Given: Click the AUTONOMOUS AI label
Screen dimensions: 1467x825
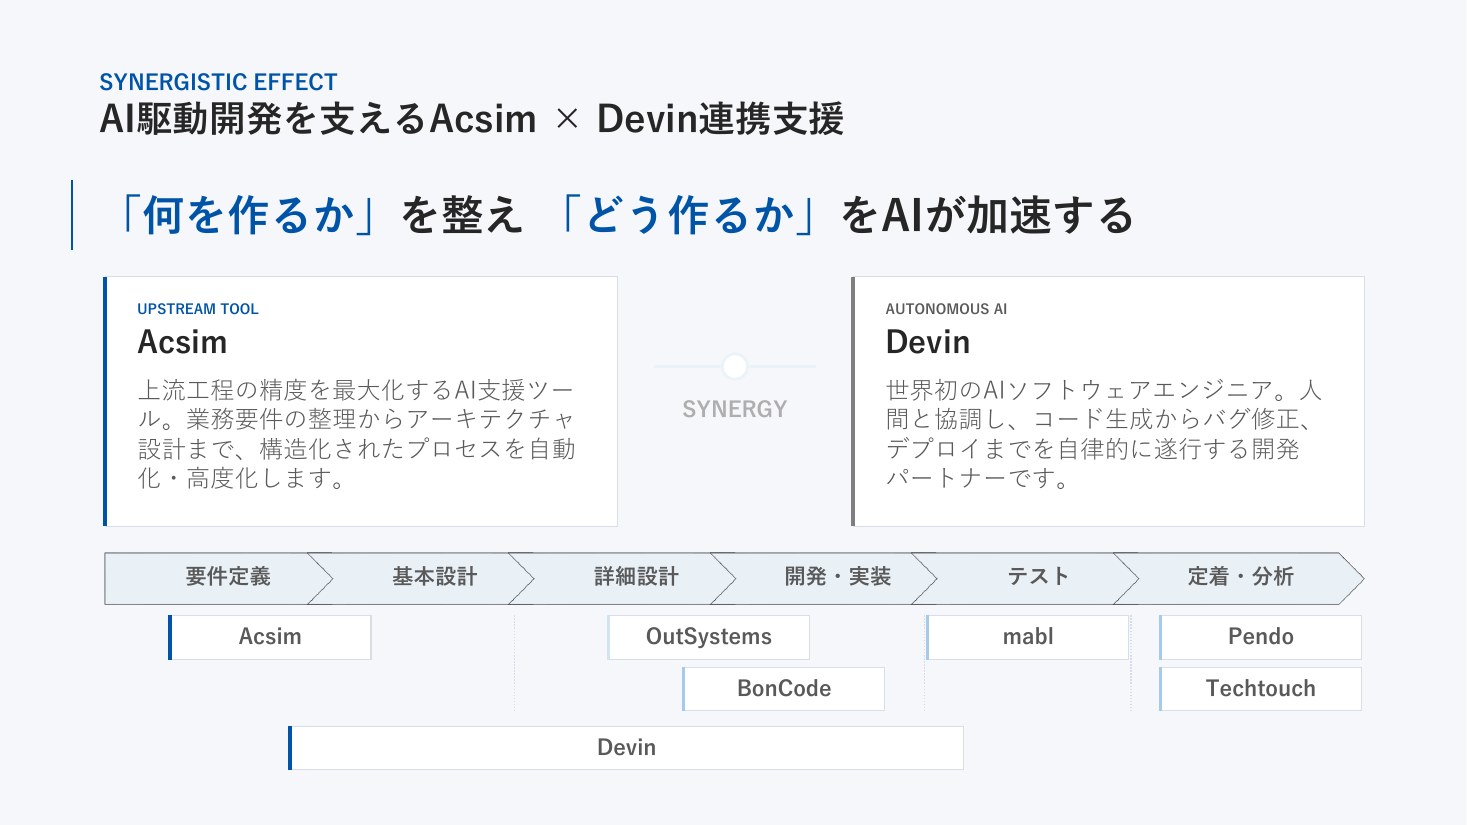Looking at the screenshot, I should 946,309.
